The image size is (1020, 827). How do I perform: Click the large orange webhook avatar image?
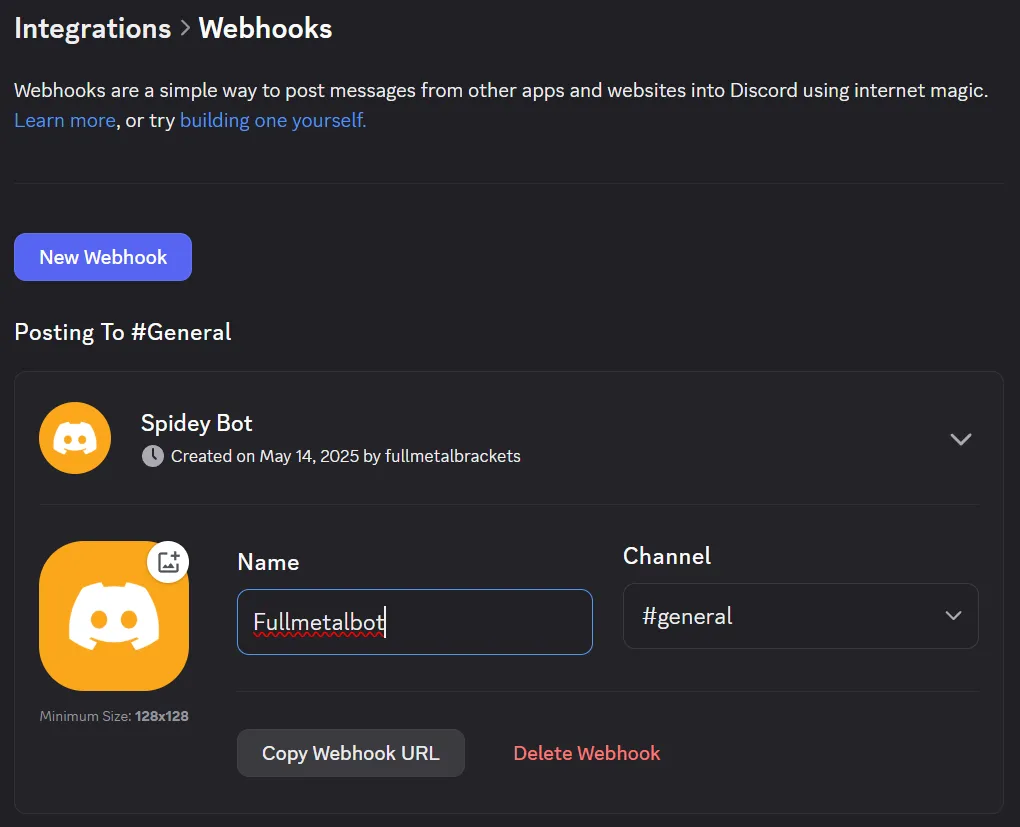click(x=113, y=616)
